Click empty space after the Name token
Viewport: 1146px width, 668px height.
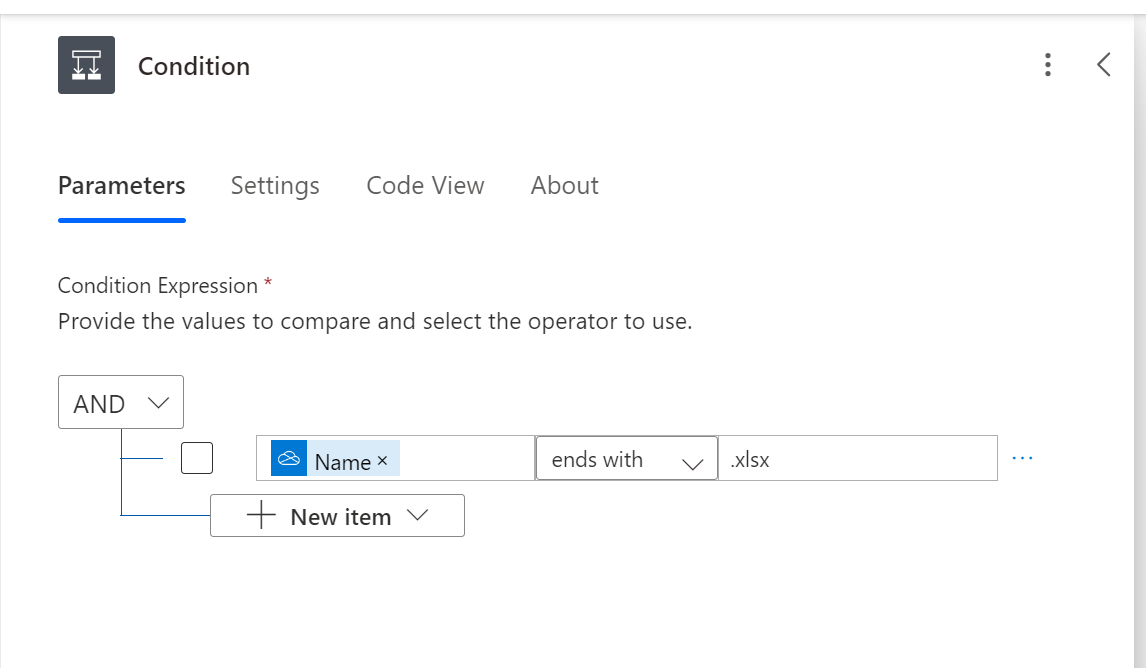pyautogui.click(x=465, y=459)
